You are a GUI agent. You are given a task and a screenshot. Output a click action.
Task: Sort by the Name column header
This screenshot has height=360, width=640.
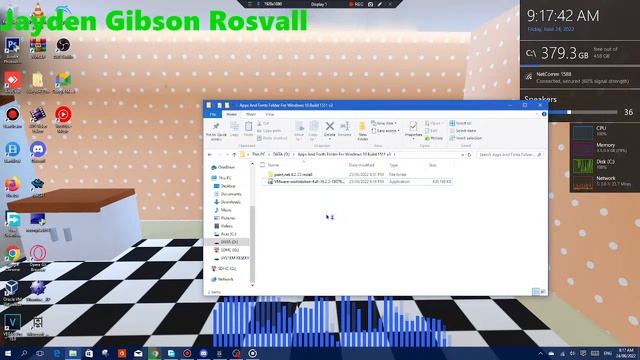(x=273, y=165)
